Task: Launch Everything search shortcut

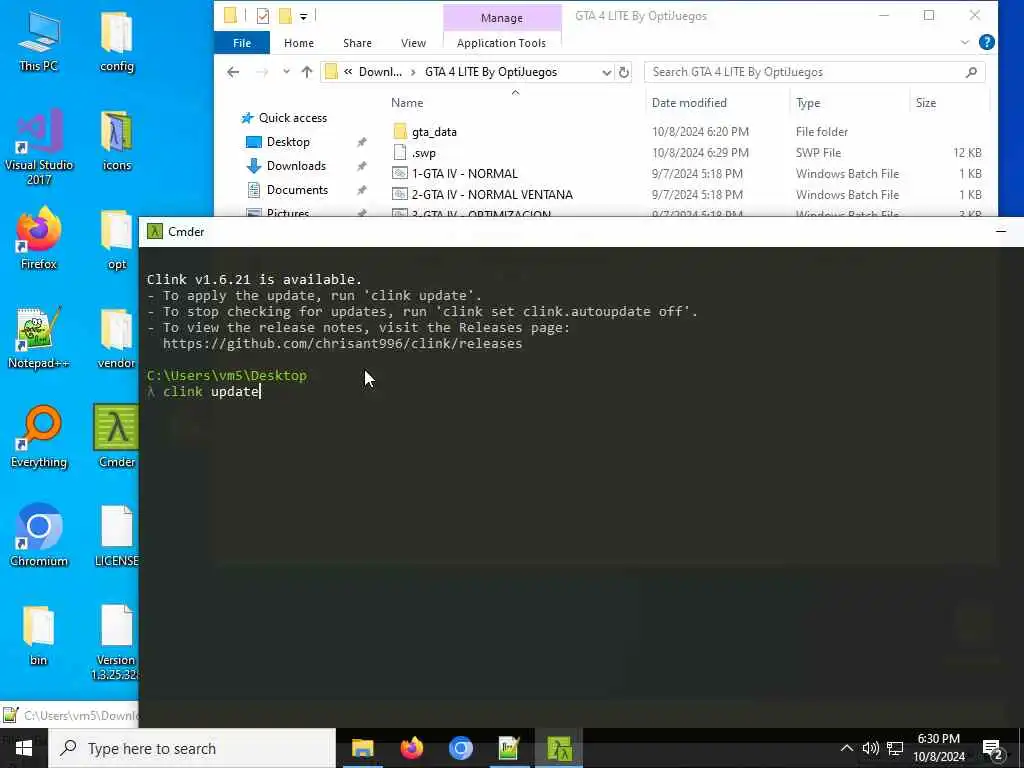Action: pos(39,437)
